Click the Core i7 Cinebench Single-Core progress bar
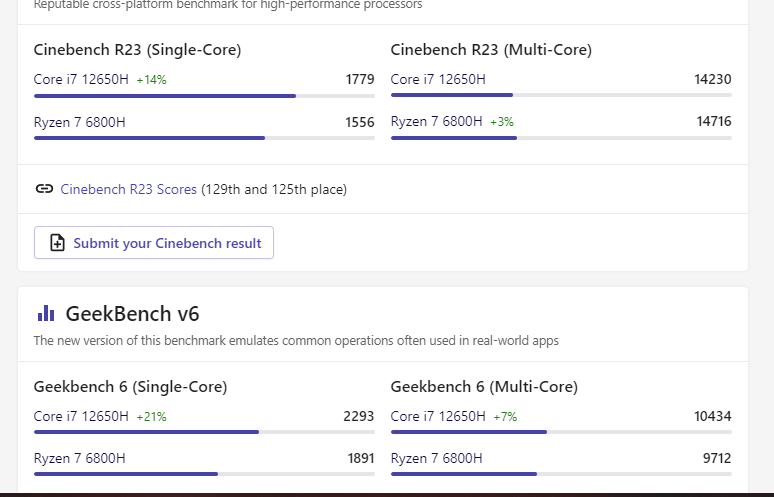 coord(204,96)
